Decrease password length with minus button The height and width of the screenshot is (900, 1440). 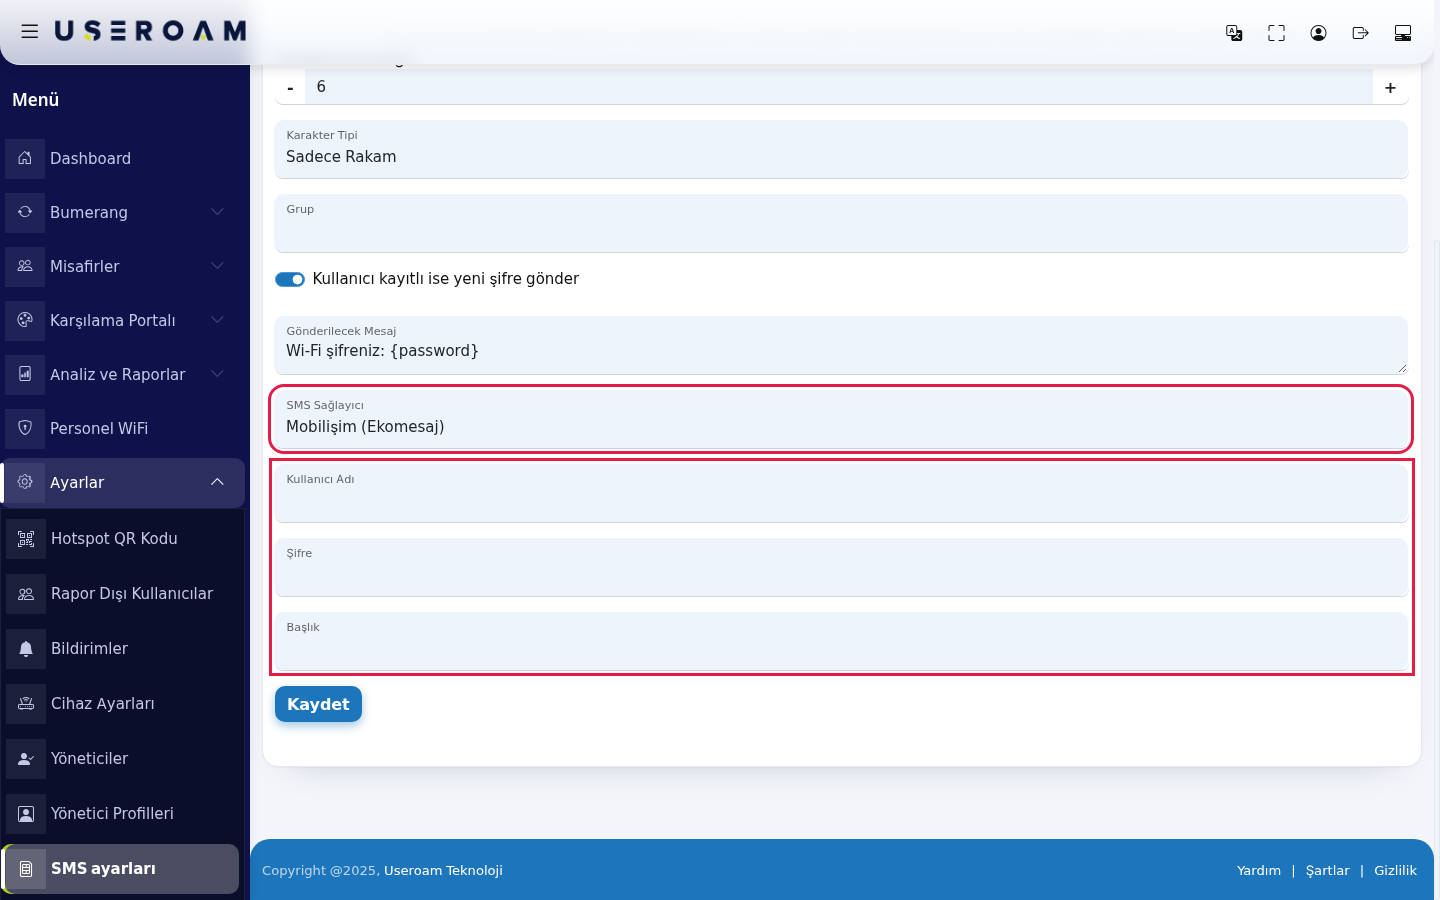[x=290, y=88]
